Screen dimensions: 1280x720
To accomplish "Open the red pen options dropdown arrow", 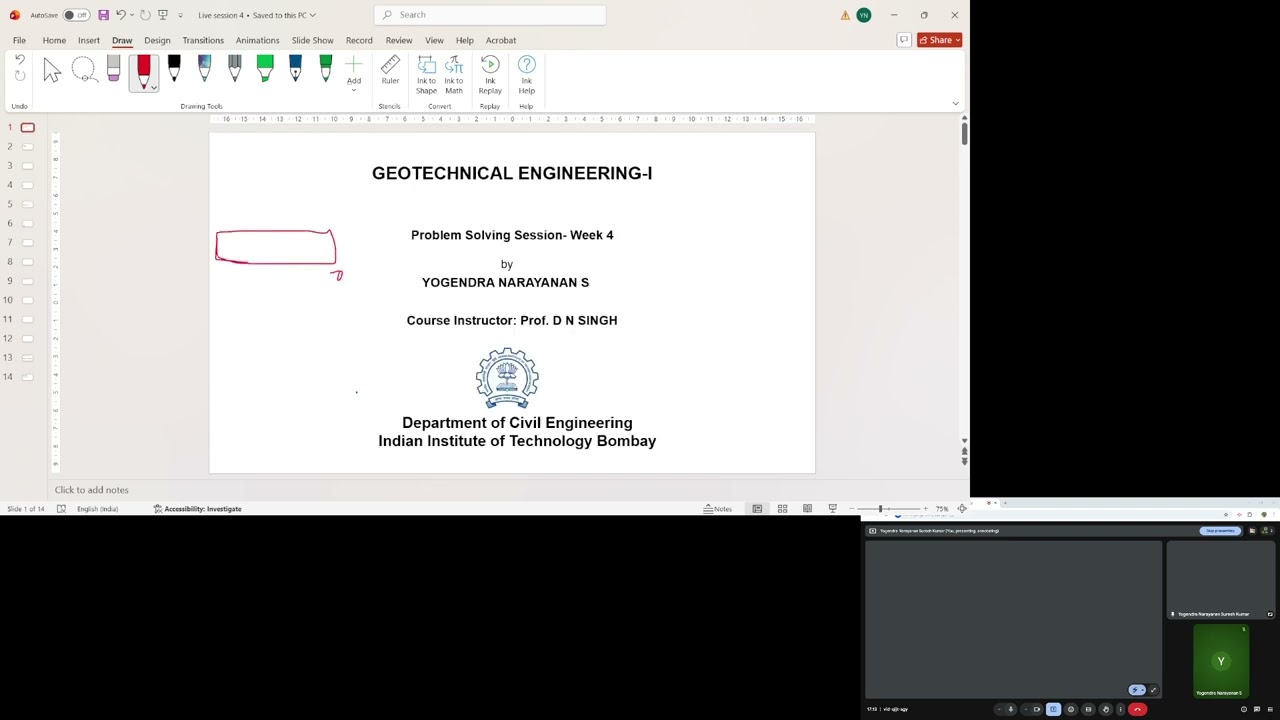I will [x=153, y=86].
